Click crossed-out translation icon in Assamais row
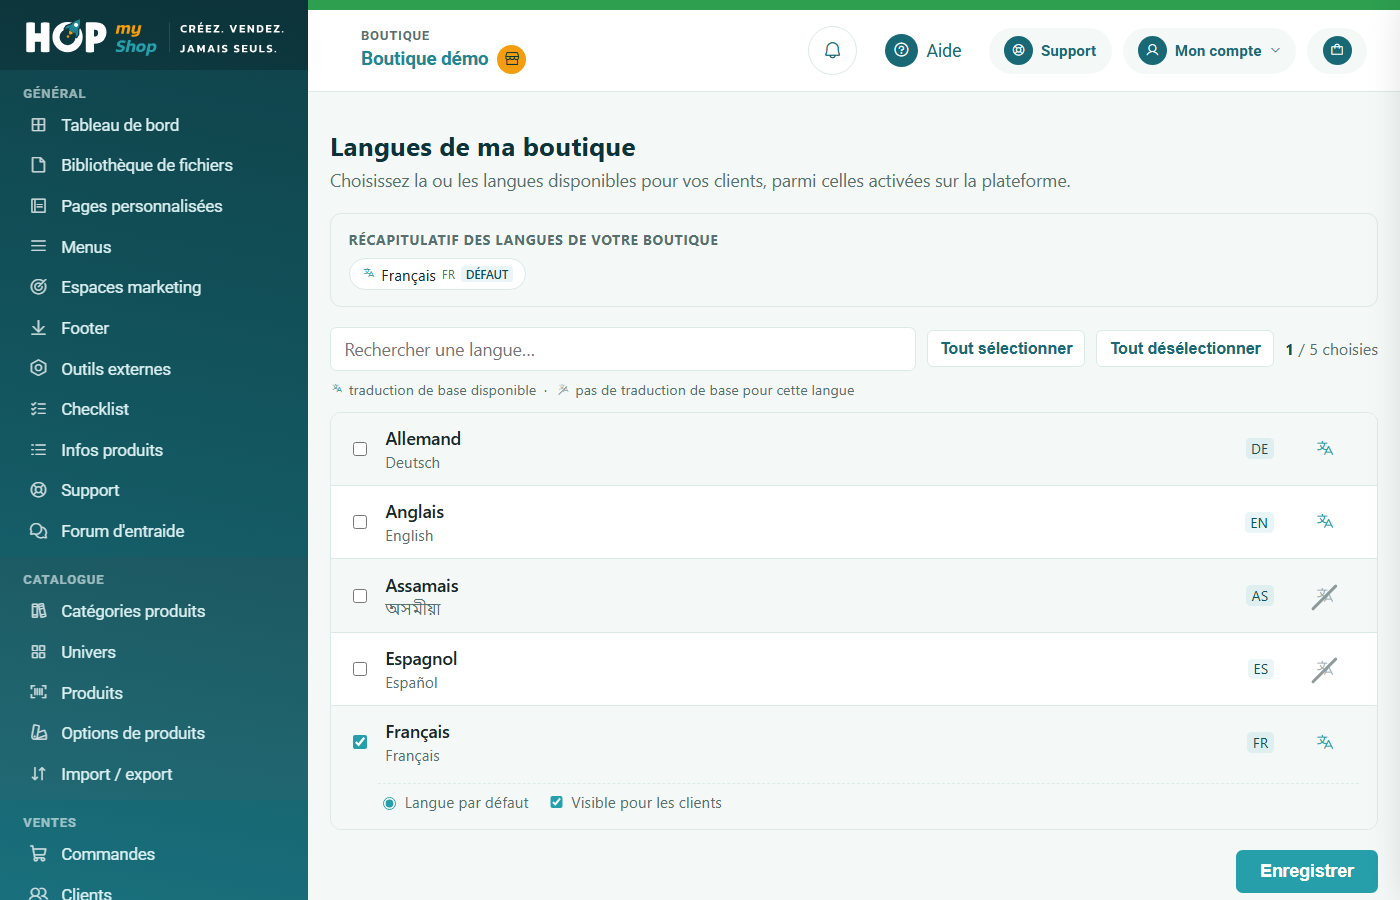The image size is (1400, 900). [1324, 596]
